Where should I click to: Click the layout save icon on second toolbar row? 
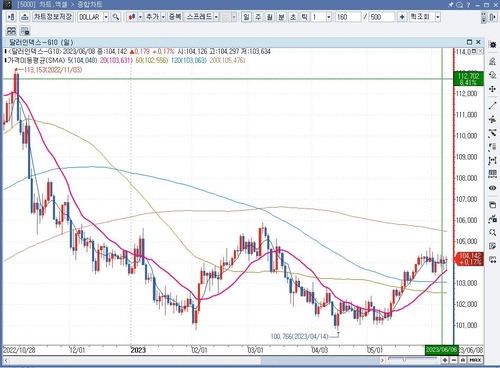25,31
